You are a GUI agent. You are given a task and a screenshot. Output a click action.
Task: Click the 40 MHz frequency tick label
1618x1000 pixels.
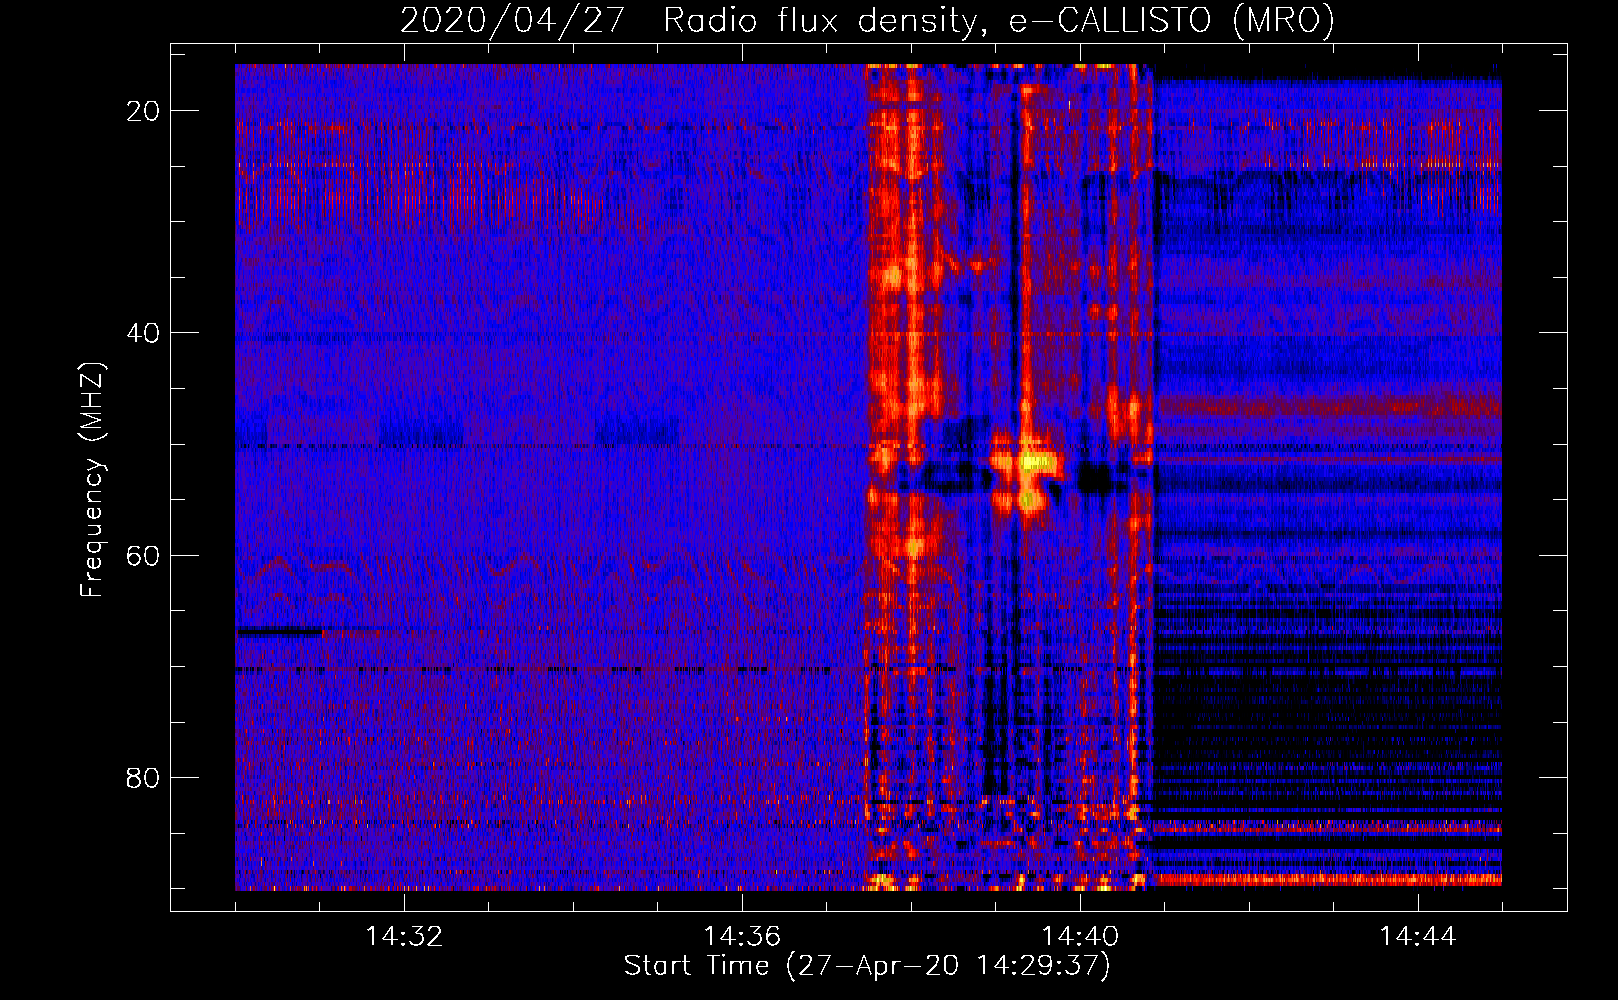pyautogui.click(x=143, y=333)
